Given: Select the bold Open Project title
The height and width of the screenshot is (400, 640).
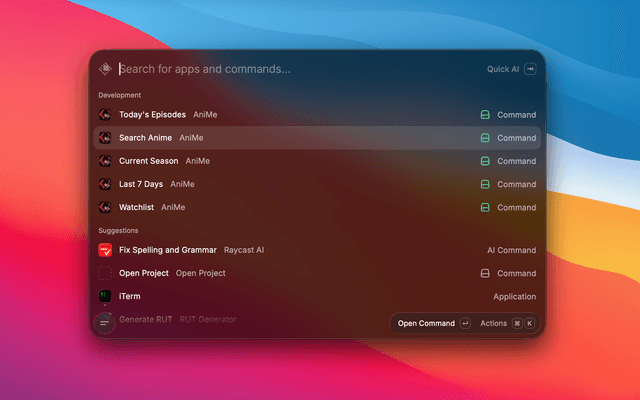Looking at the screenshot, I should click(144, 273).
